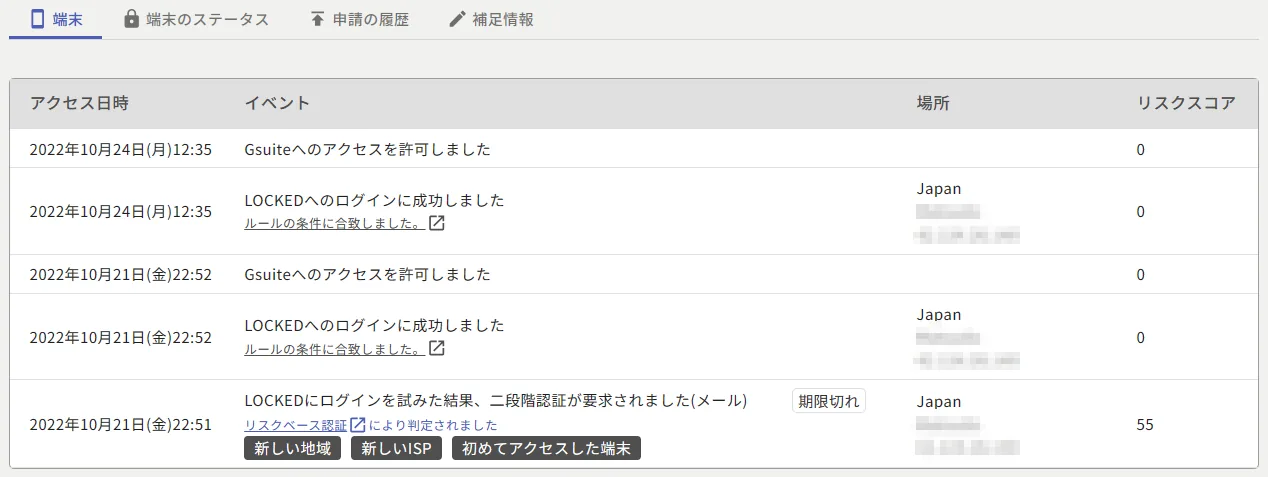Image resolution: width=1268 pixels, height=477 pixels.
Task: Click Japan location in the 10月24日 login row
Action: (x=939, y=189)
